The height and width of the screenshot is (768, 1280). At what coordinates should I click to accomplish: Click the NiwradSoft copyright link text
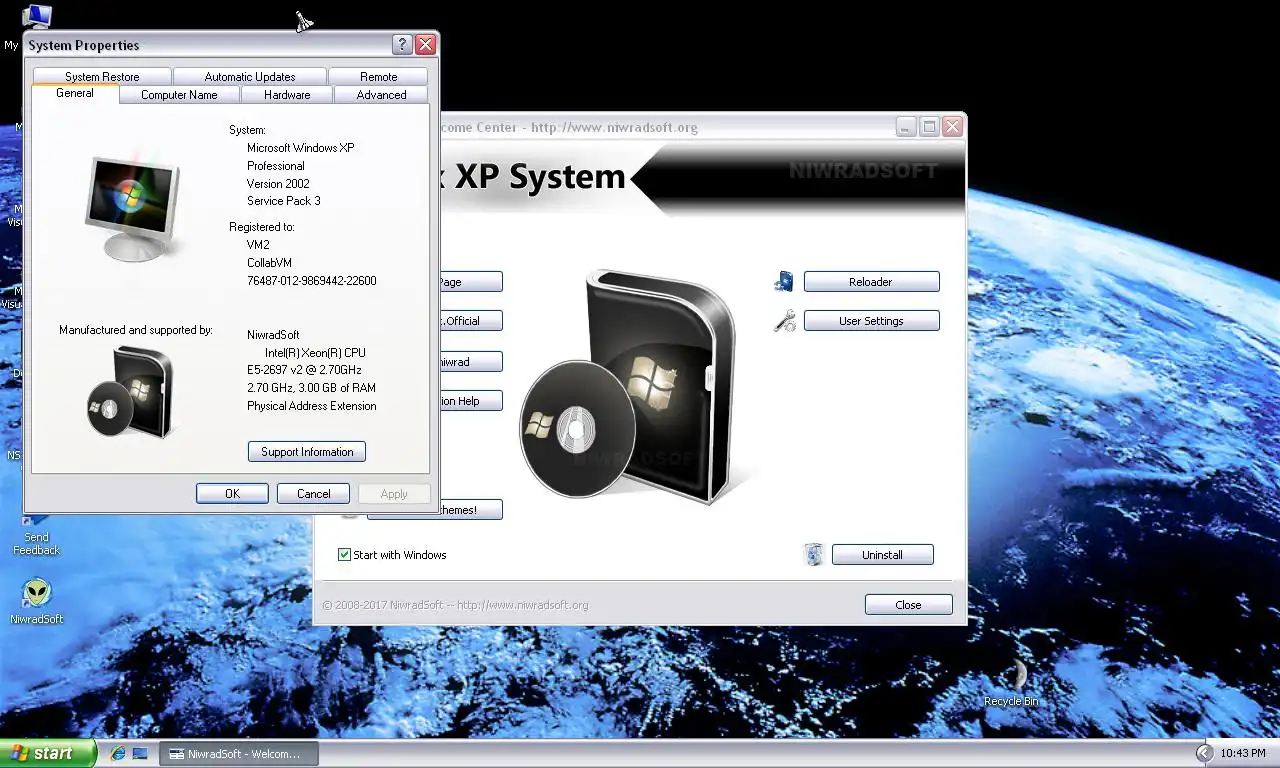tap(455, 605)
